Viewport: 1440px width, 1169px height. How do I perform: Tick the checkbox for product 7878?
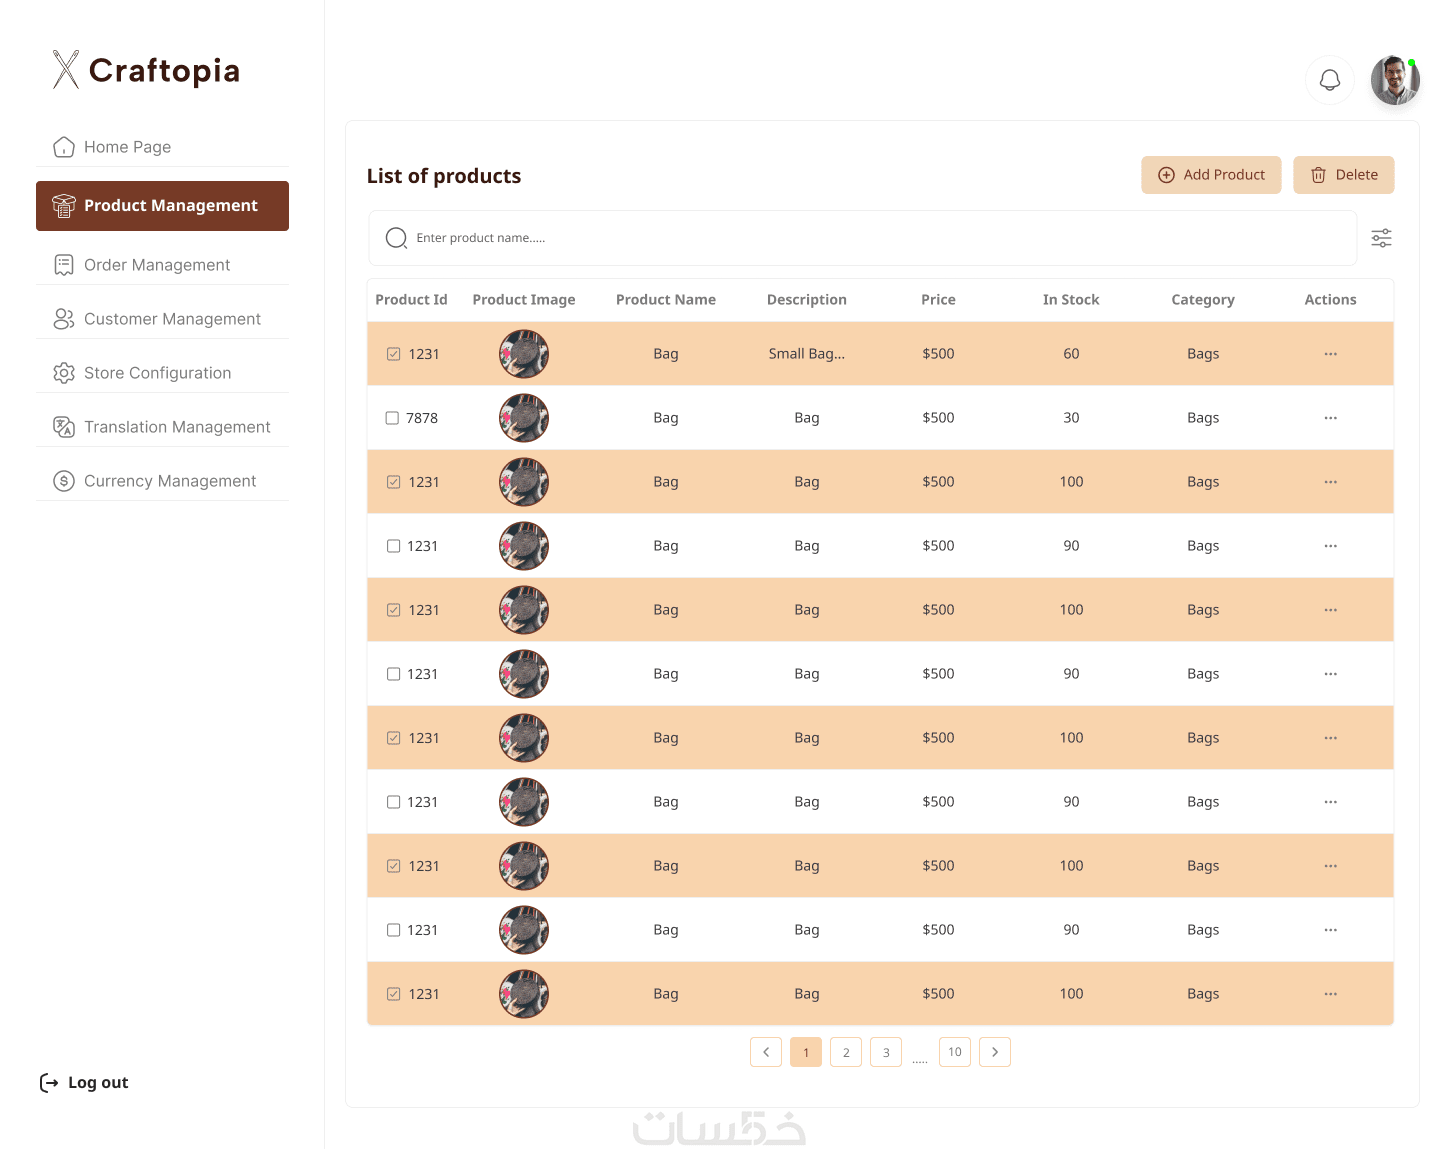pos(392,418)
